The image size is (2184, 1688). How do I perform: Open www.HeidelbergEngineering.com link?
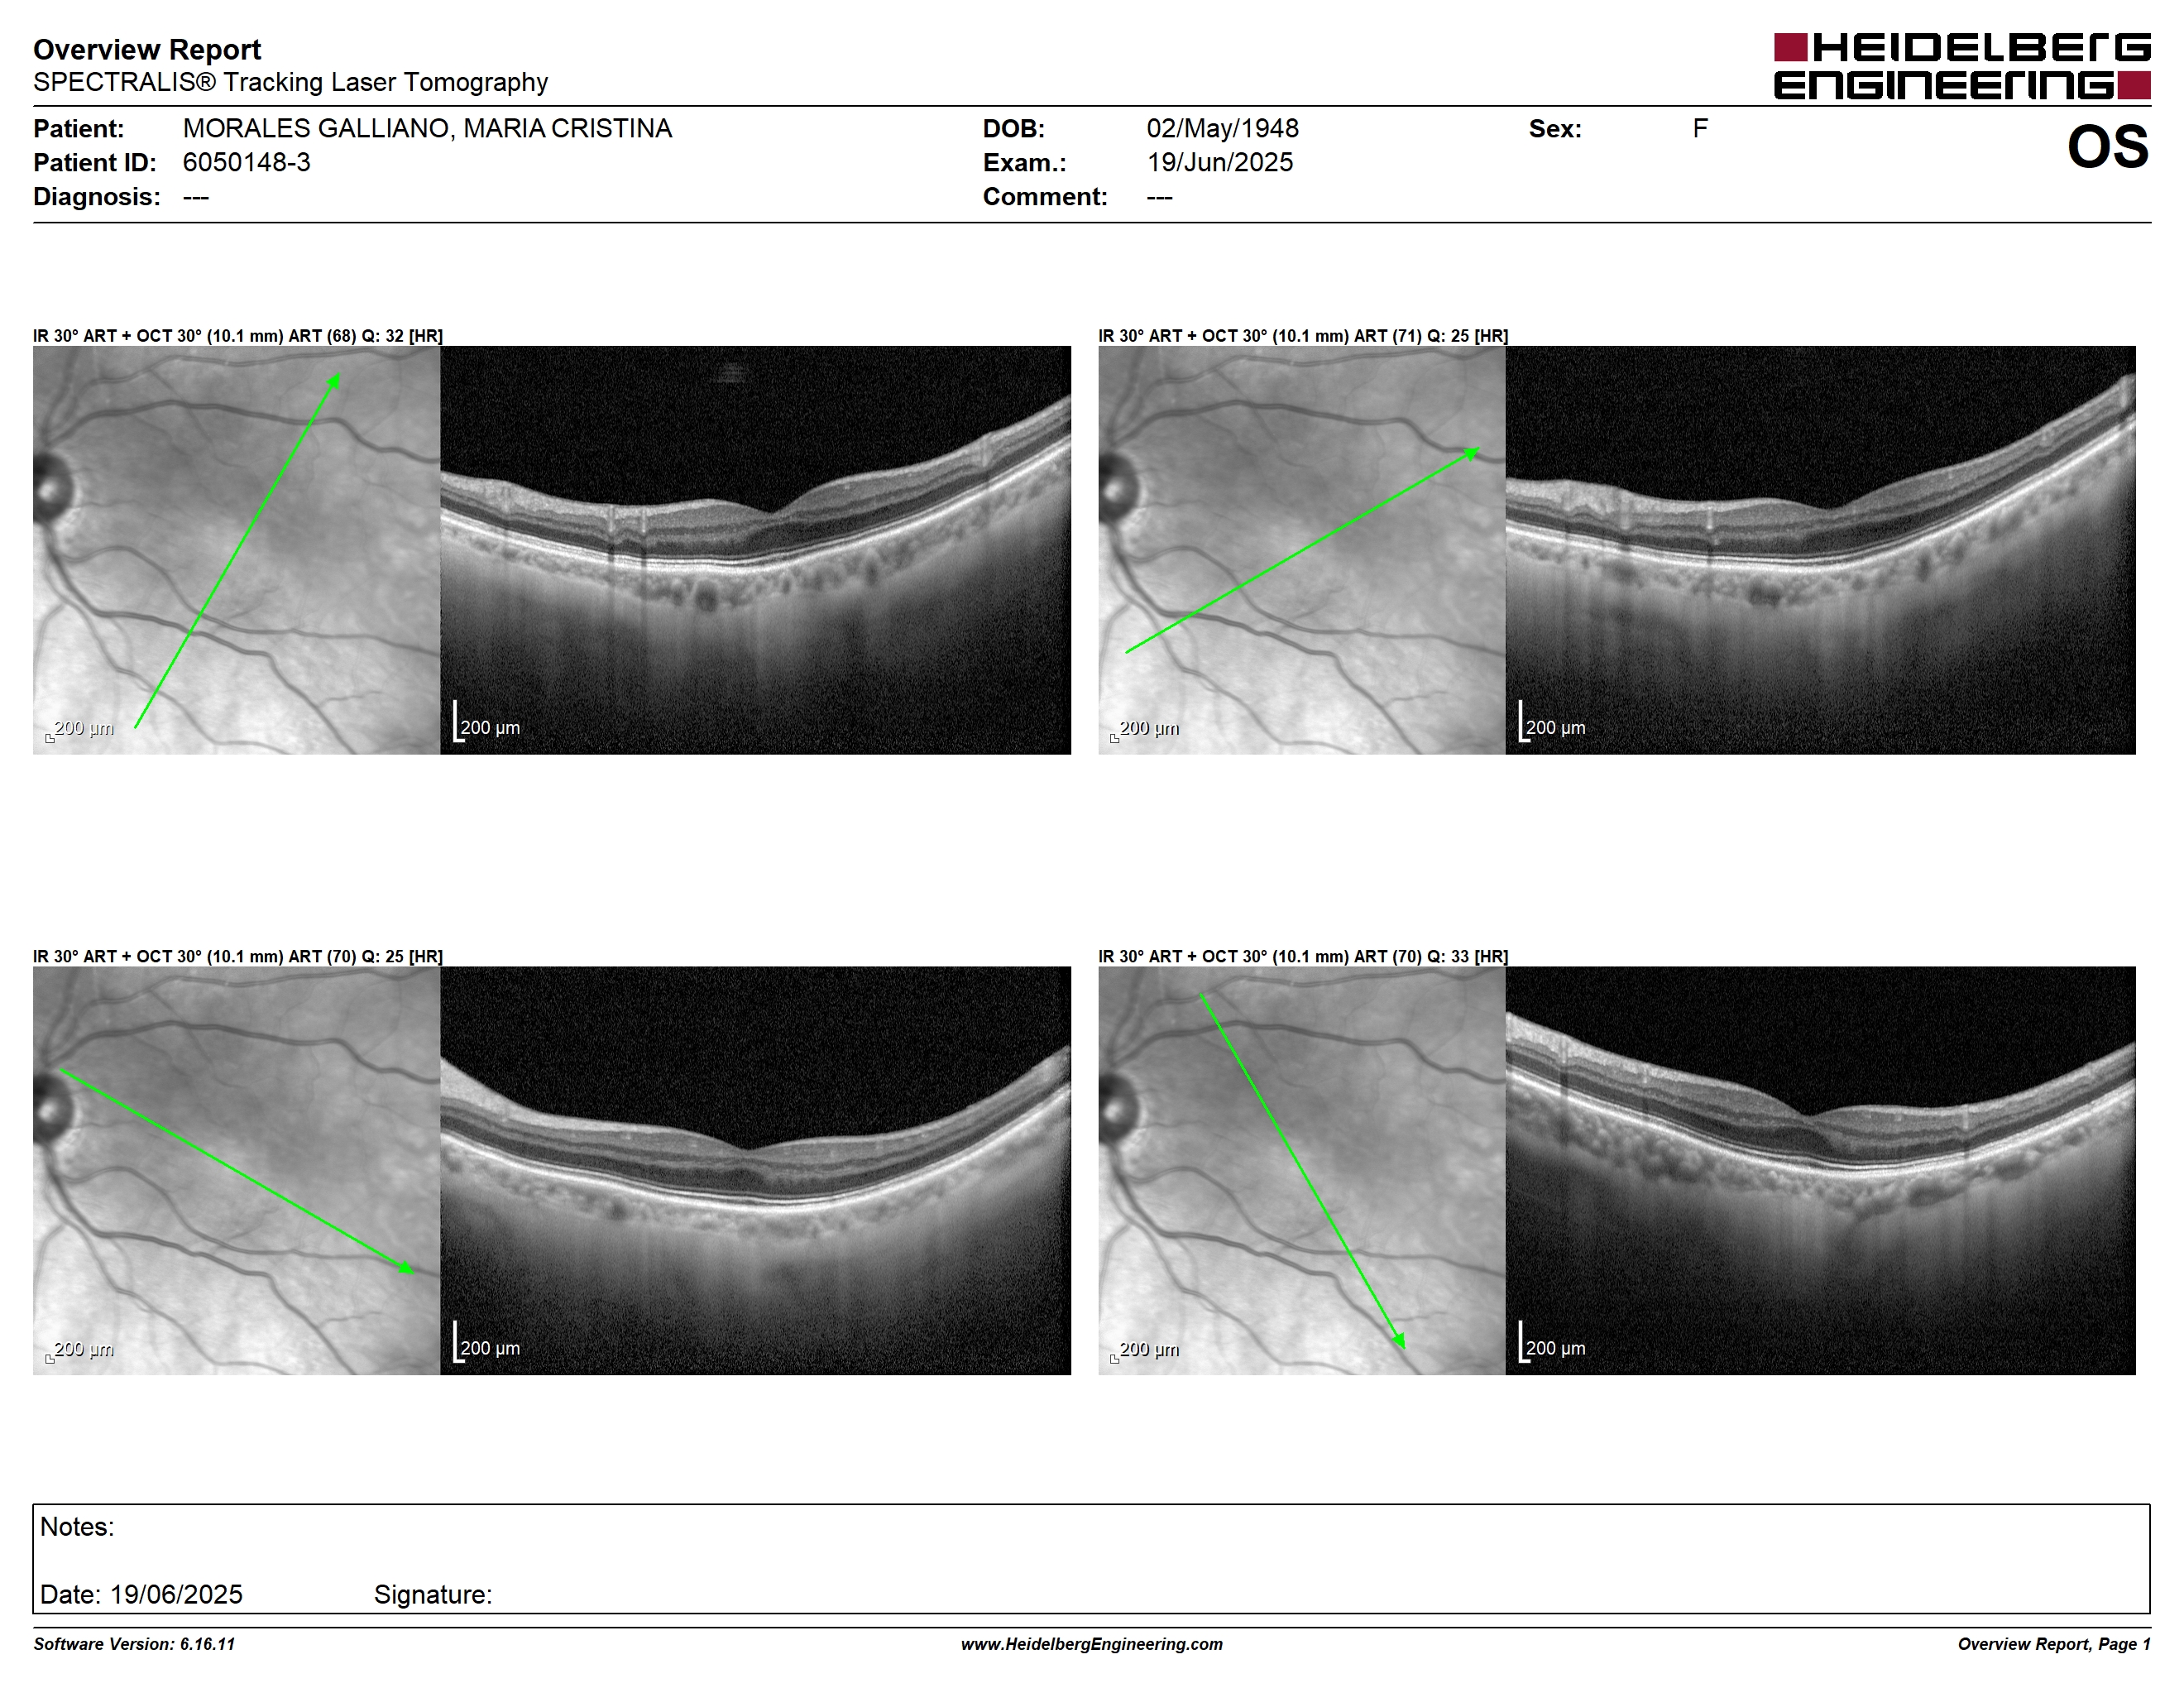(x=1092, y=1644)
